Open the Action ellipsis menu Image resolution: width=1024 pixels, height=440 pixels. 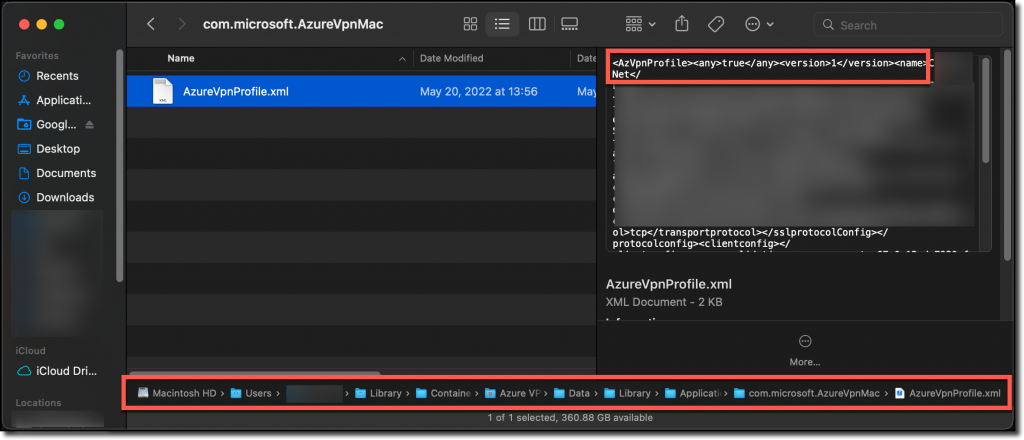pyautogui.click(x=759, y=25)
